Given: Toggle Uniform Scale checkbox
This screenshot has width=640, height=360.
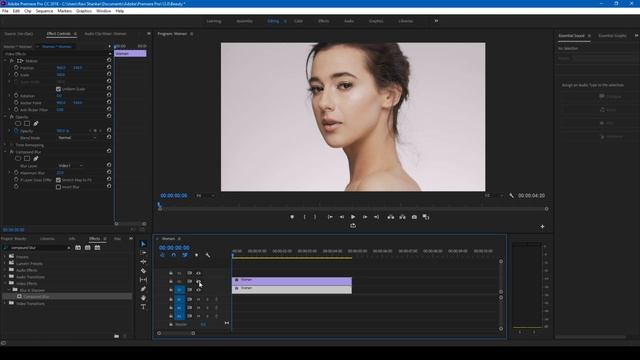Looking at the screenshot, I should [58, 89].
